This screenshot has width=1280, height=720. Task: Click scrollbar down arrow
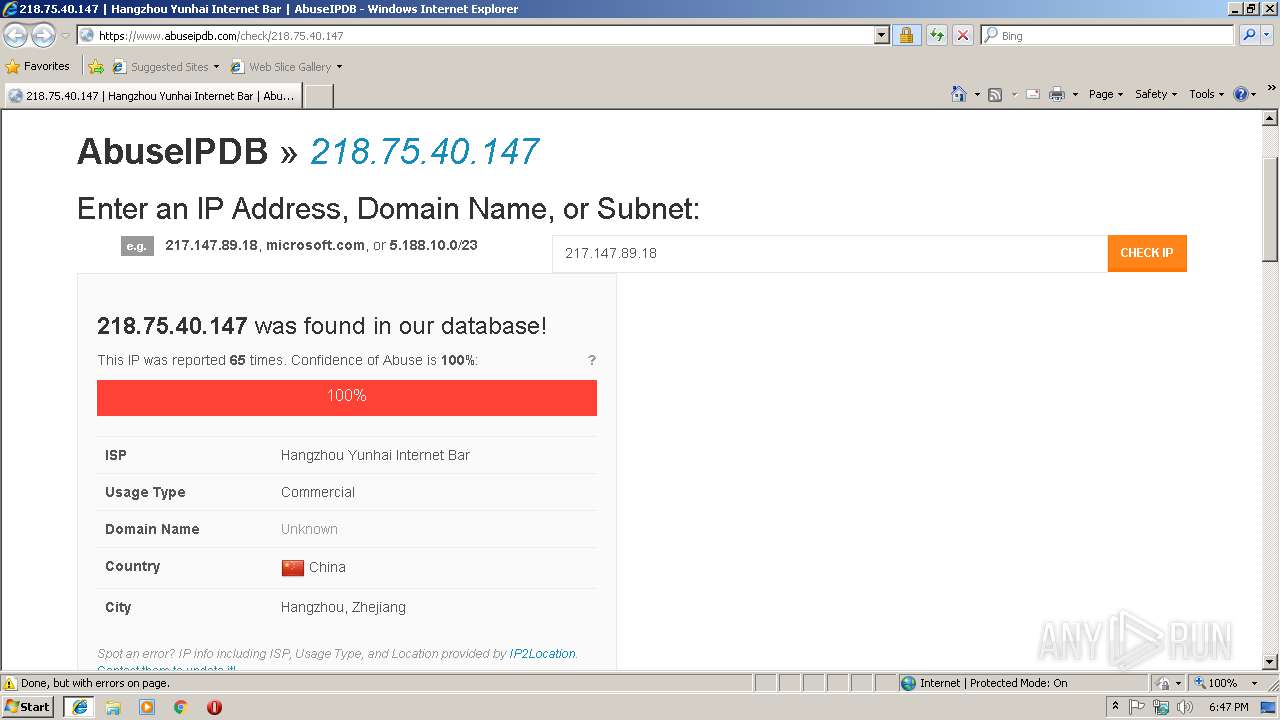pyautogui.click(x=1271, y=662)
